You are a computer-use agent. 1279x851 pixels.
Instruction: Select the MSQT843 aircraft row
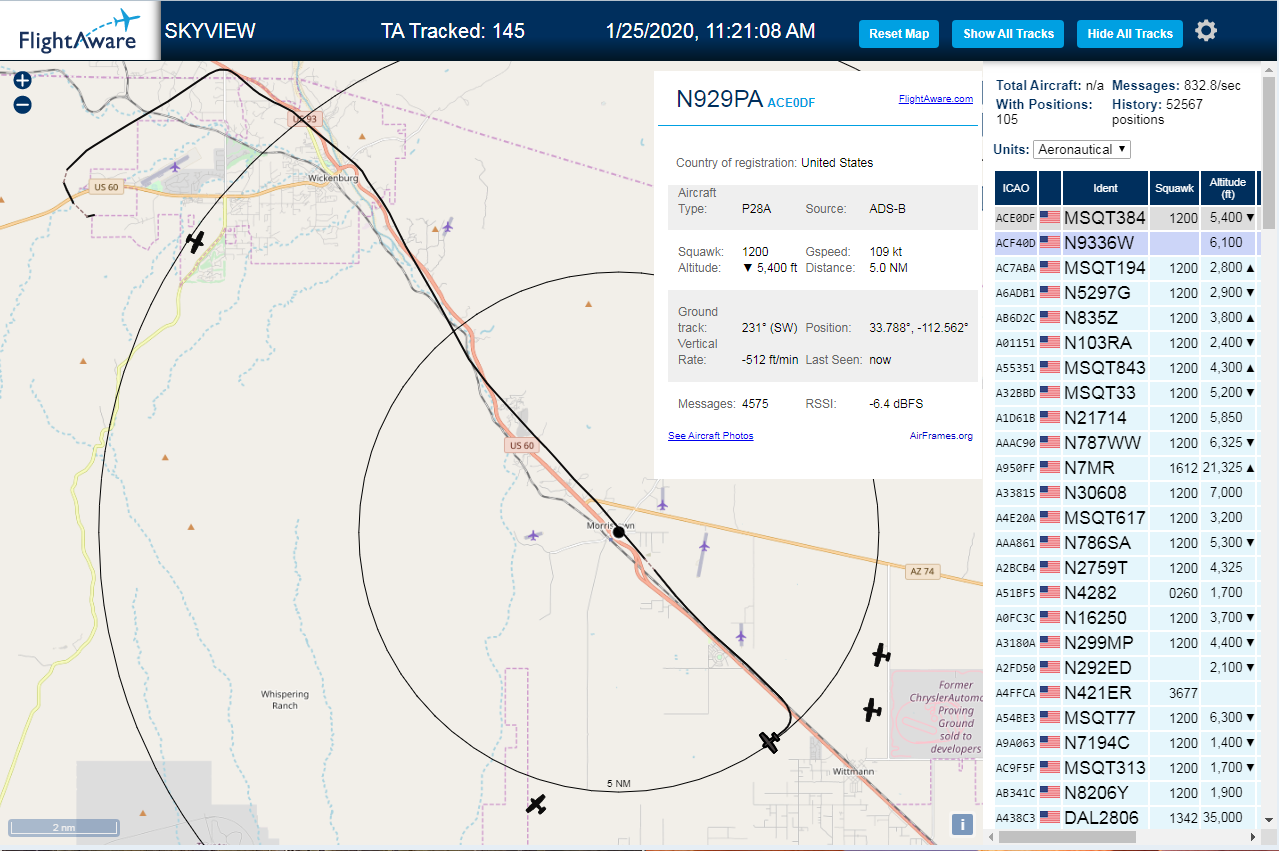pyautogui.click(x=1125, y=367)
